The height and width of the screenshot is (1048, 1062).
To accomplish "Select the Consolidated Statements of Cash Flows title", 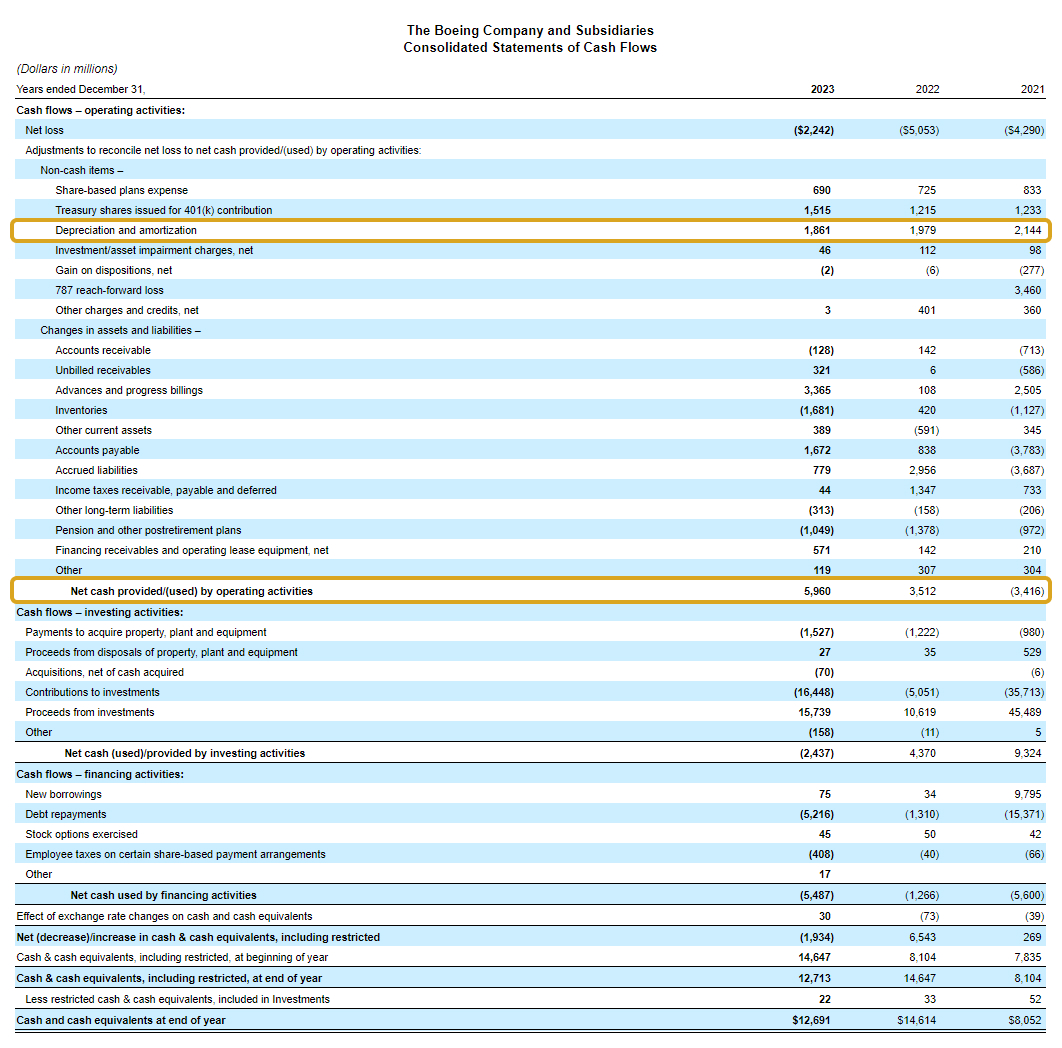I will [530, 47].
